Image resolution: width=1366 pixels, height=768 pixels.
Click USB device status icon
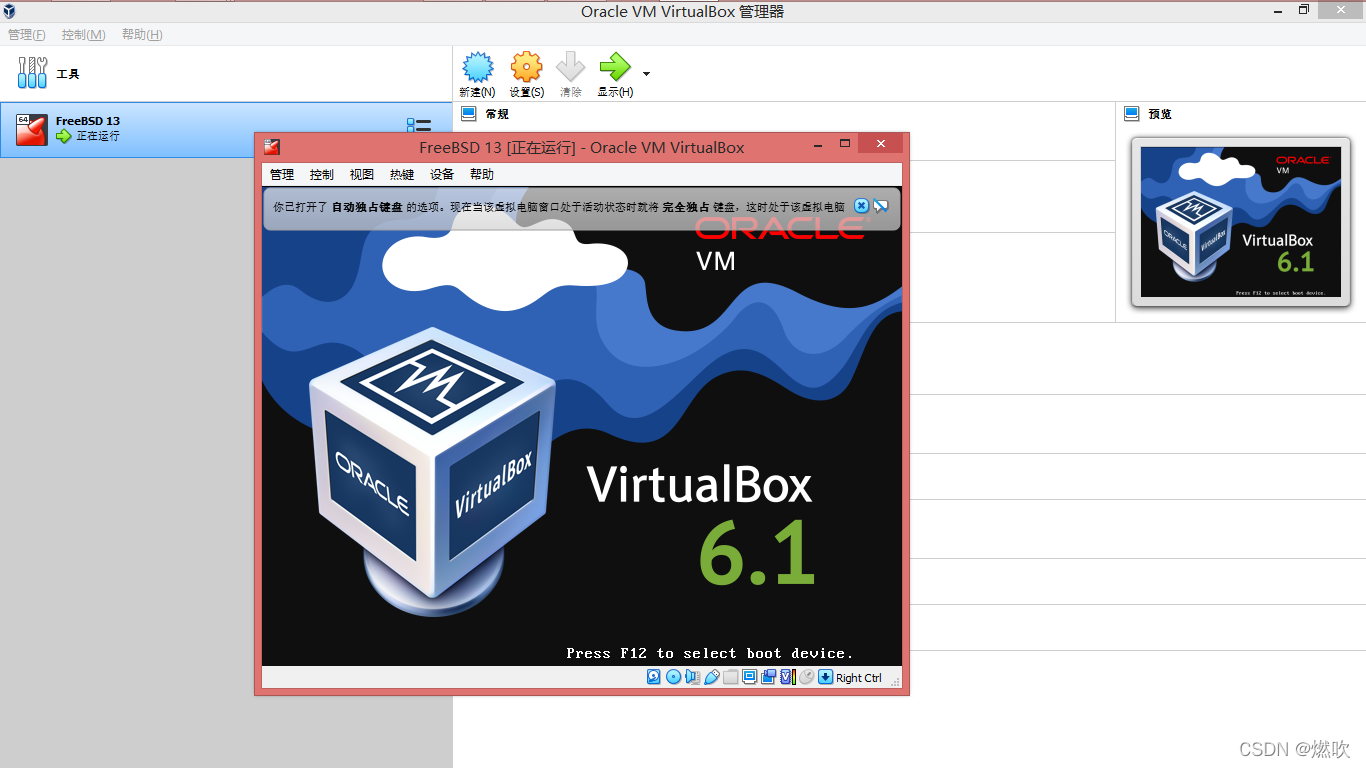(x=712, y=677)
